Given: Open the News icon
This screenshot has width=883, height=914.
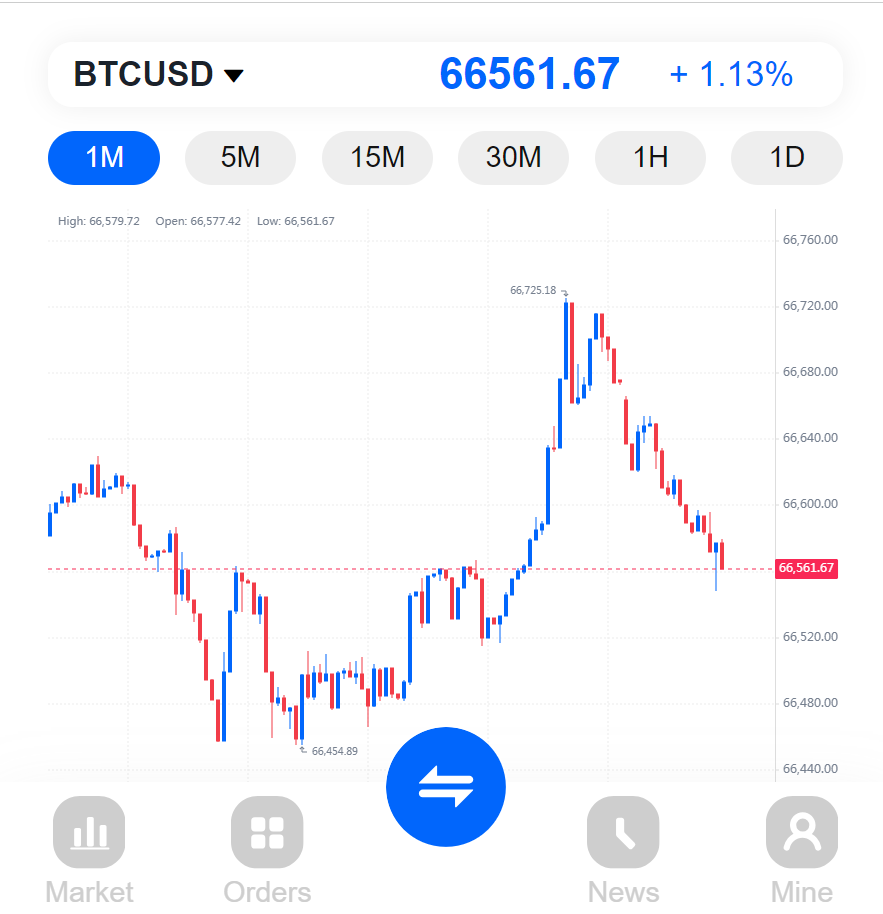Looking at the screenshot, I should (x=623, y=832).
